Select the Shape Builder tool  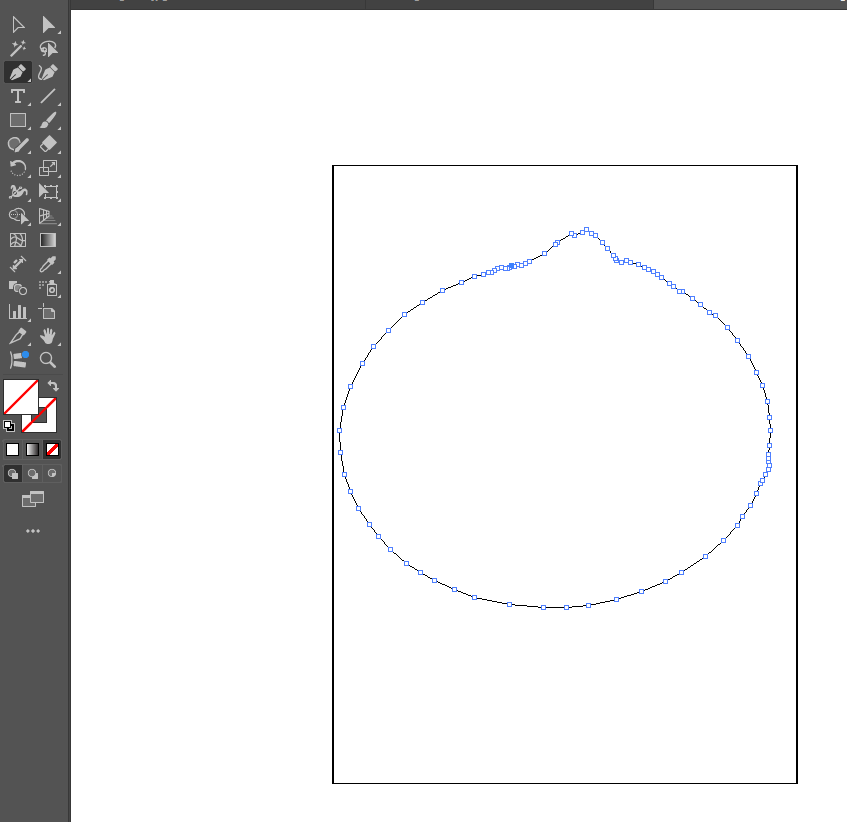coord(18,216)
